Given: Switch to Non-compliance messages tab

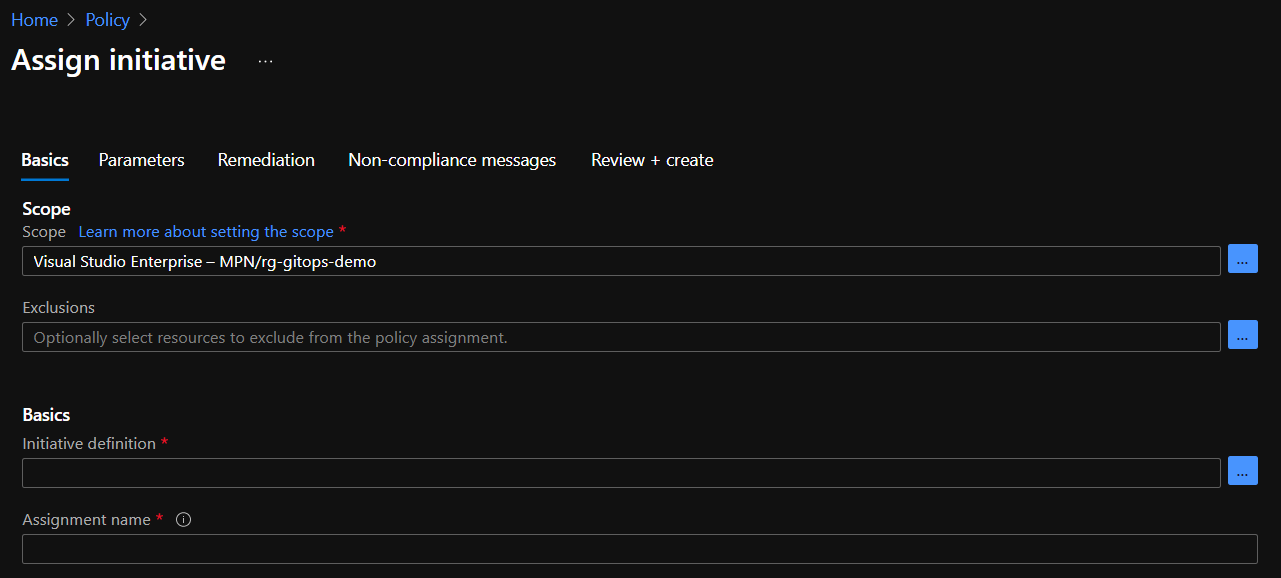Looking at the screenshot, I should pyautogui.click(x=452, y=160).
